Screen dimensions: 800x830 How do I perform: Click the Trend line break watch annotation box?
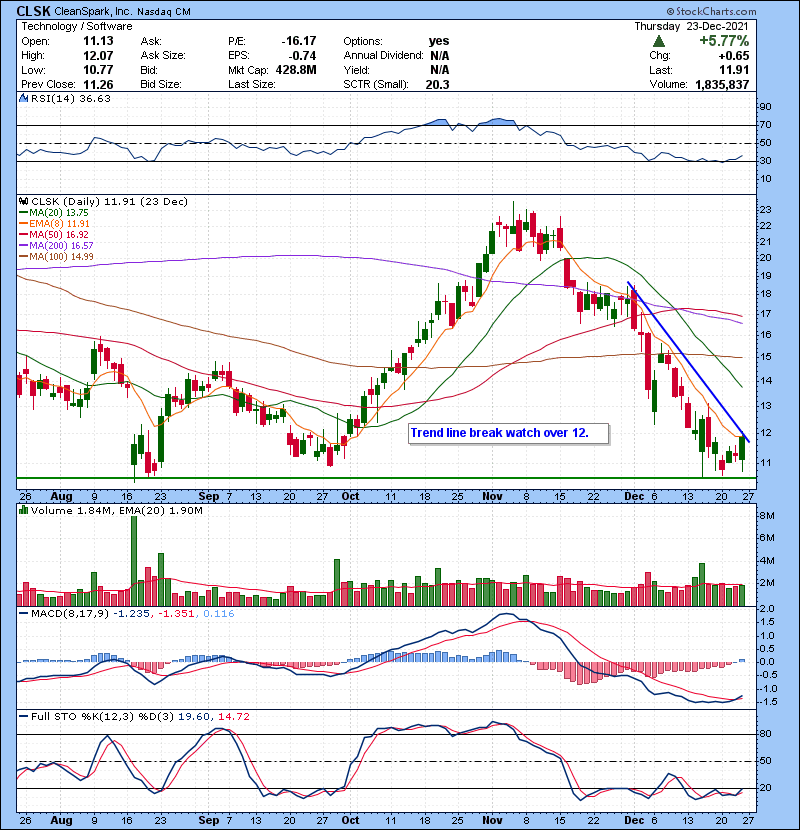tap(509, 434)
